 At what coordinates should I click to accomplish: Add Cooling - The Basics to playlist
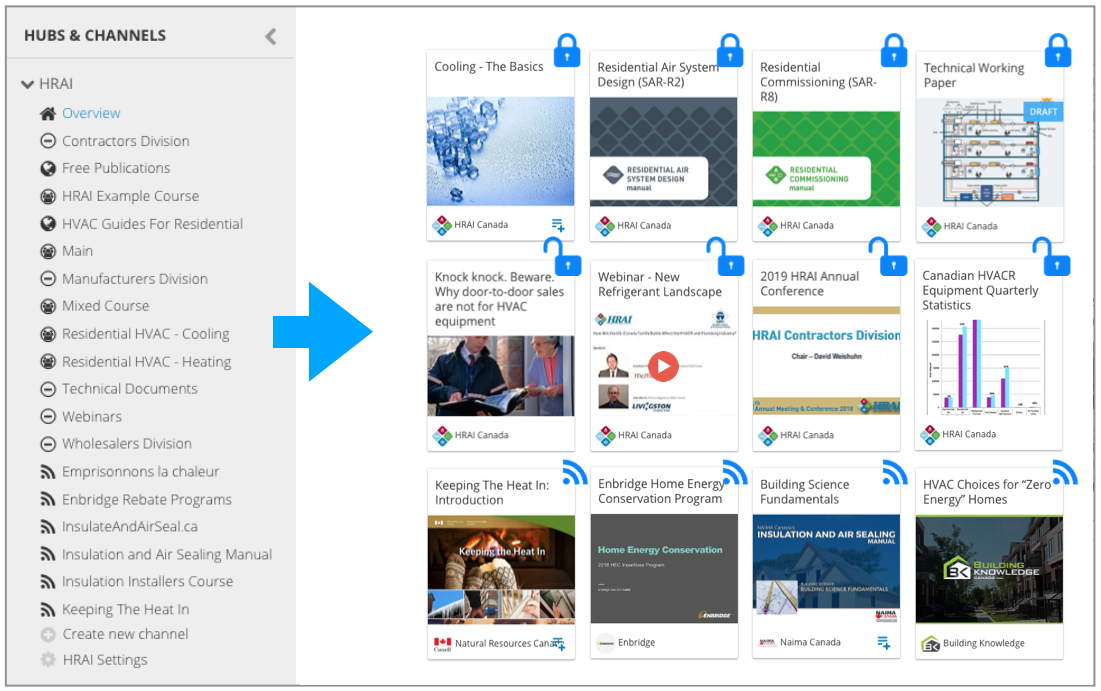click(558, 225)
